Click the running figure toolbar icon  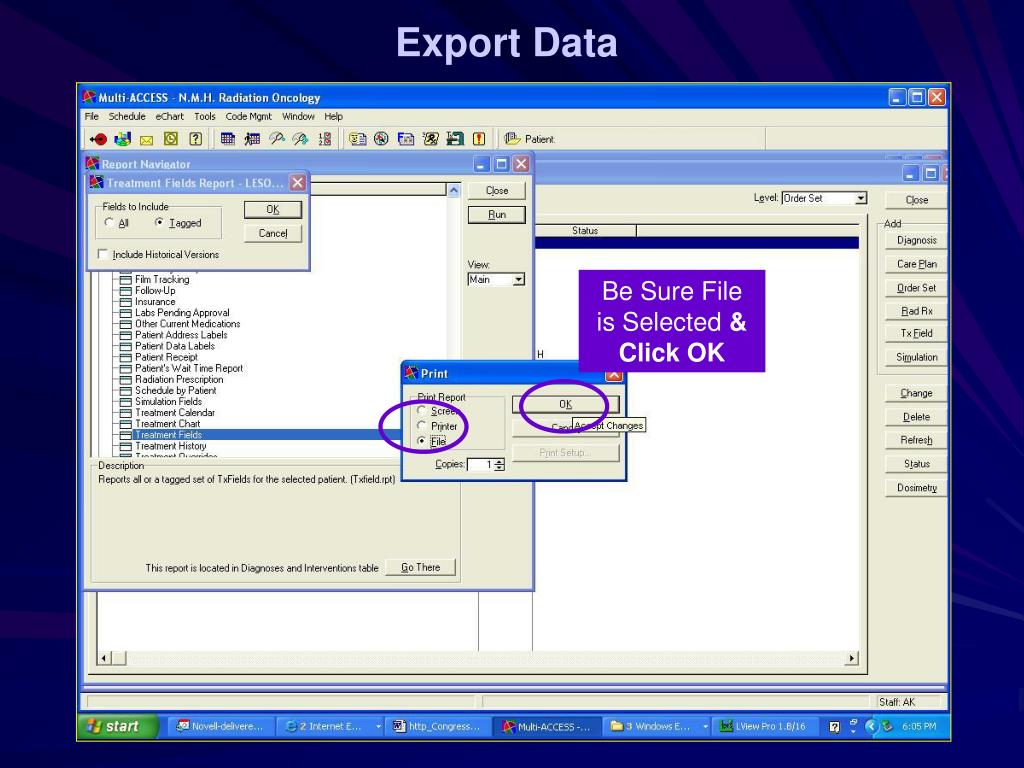430,138
